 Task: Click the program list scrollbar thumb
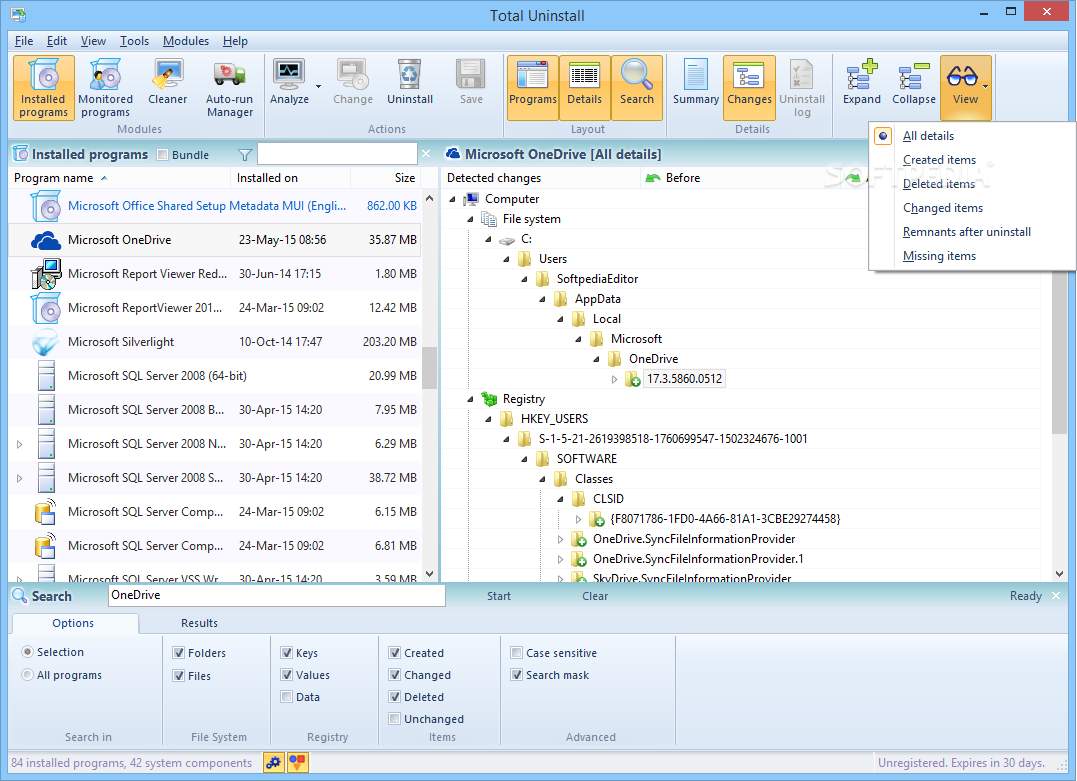[429, 367]
